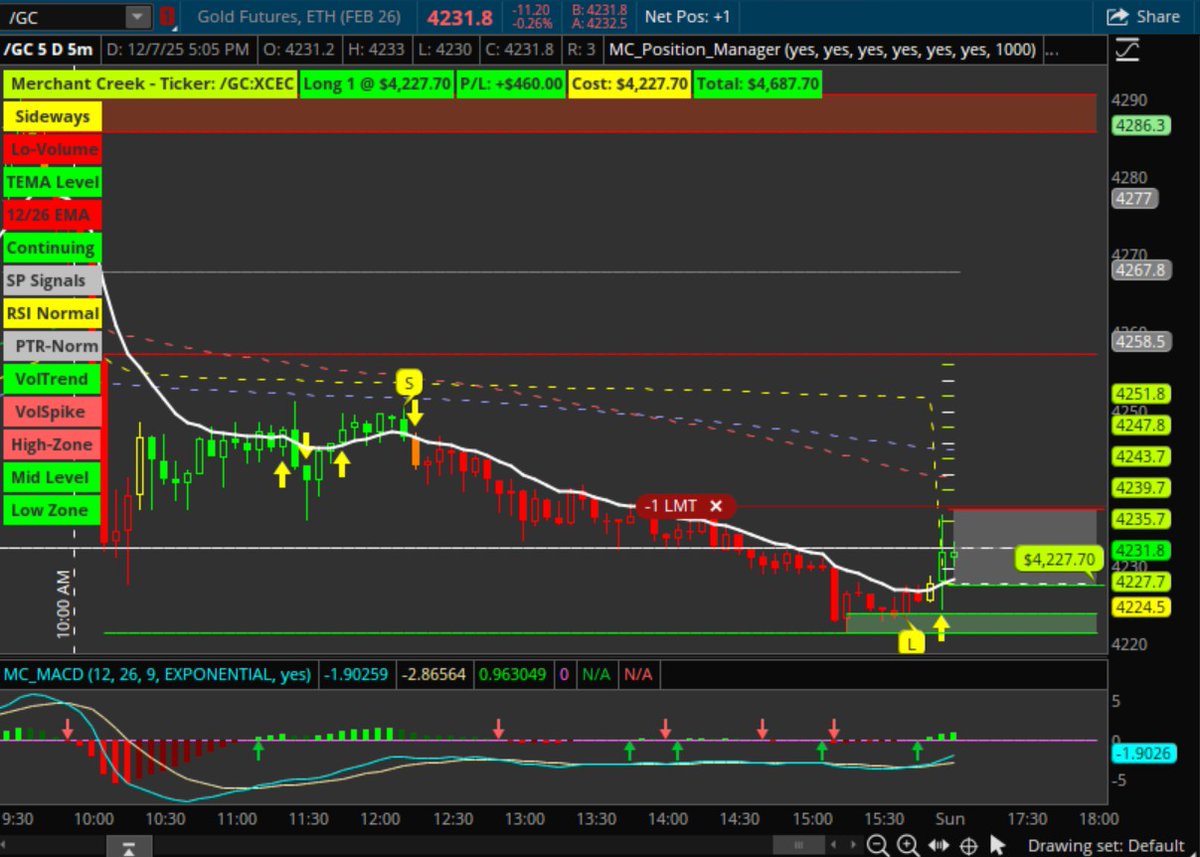The width and height of the screenshot is (1200, 857).
Task: Click the -1.9026 MACD axis value
Action: [1142, 755]
